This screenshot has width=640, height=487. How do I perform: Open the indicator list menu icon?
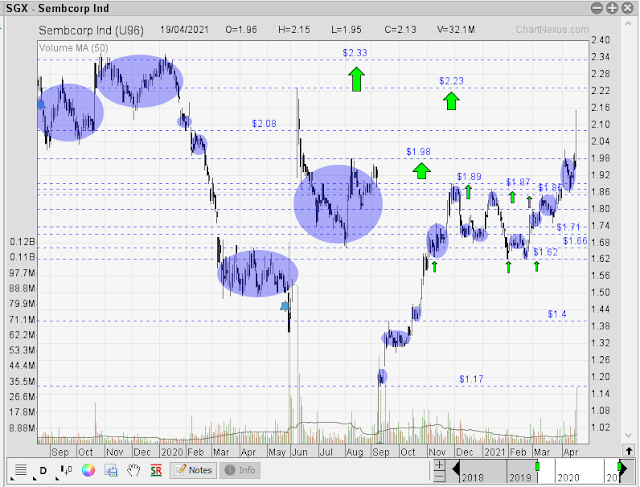20,470
